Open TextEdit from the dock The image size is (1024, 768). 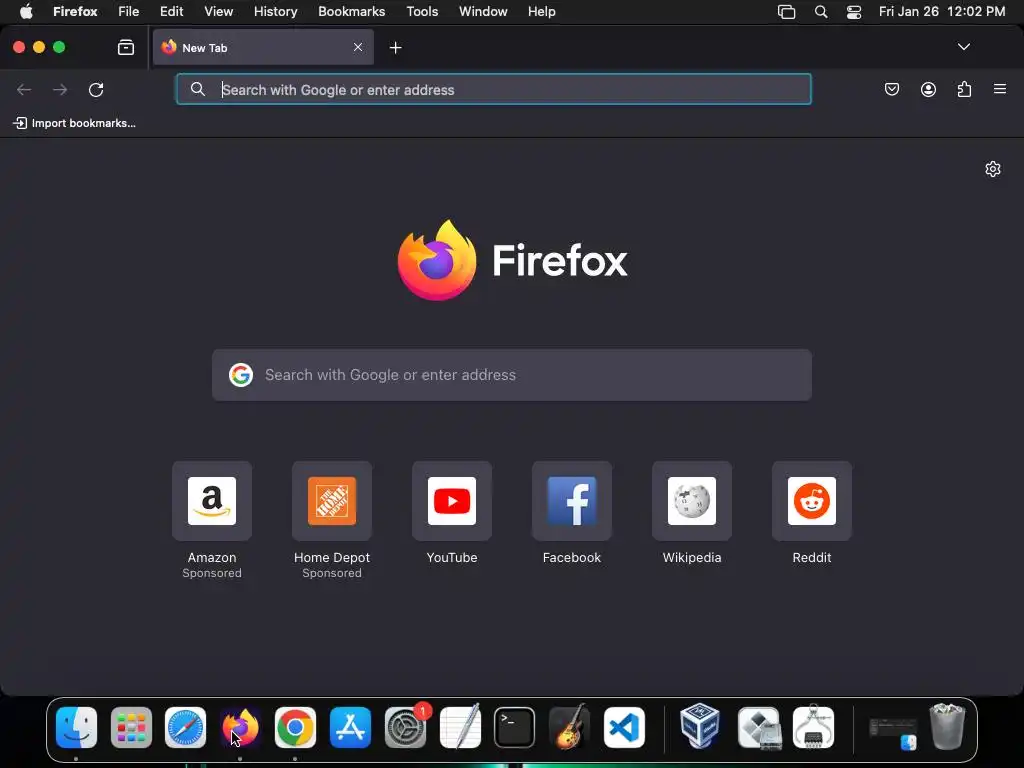pyautogui.click(x=460, y=726)
